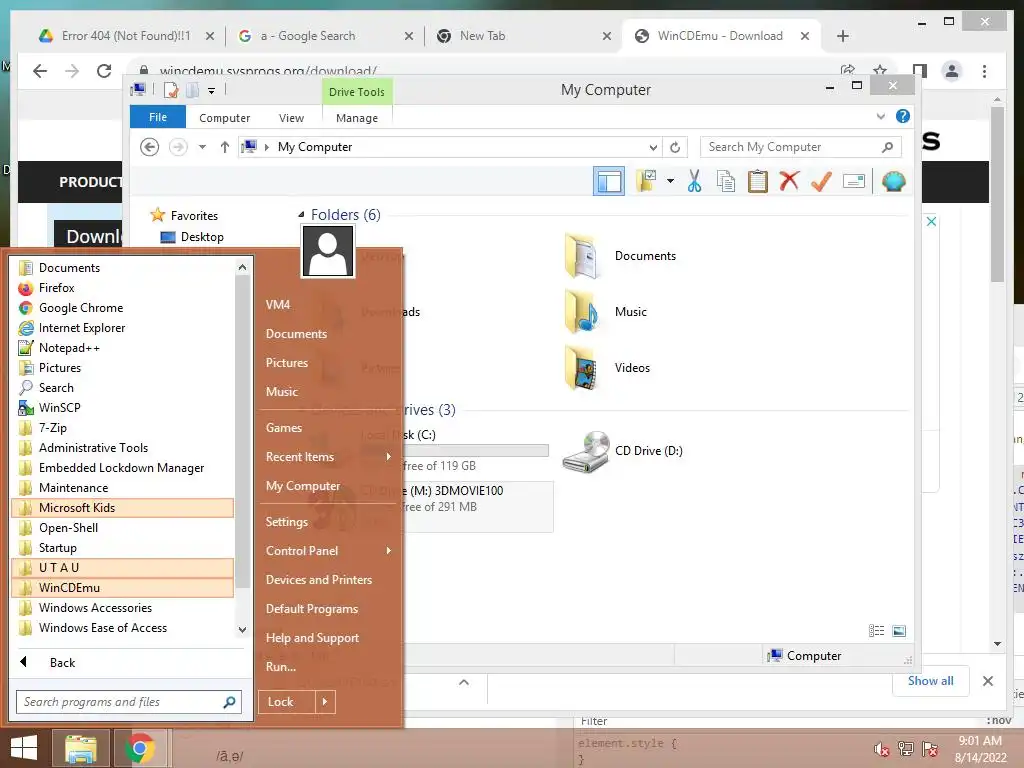Open the Documents folder in Explorer

[620, 256]
